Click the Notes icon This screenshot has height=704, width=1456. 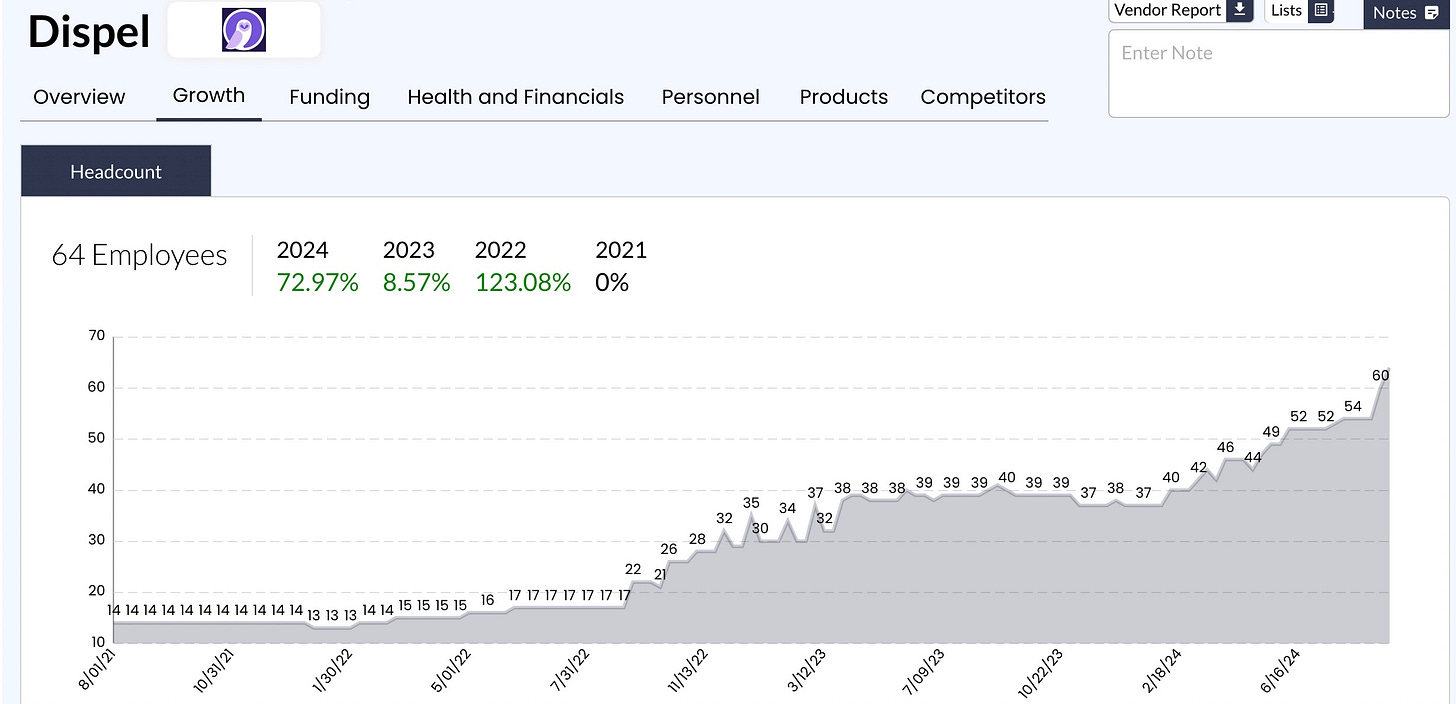click(x=1431, y=13)
